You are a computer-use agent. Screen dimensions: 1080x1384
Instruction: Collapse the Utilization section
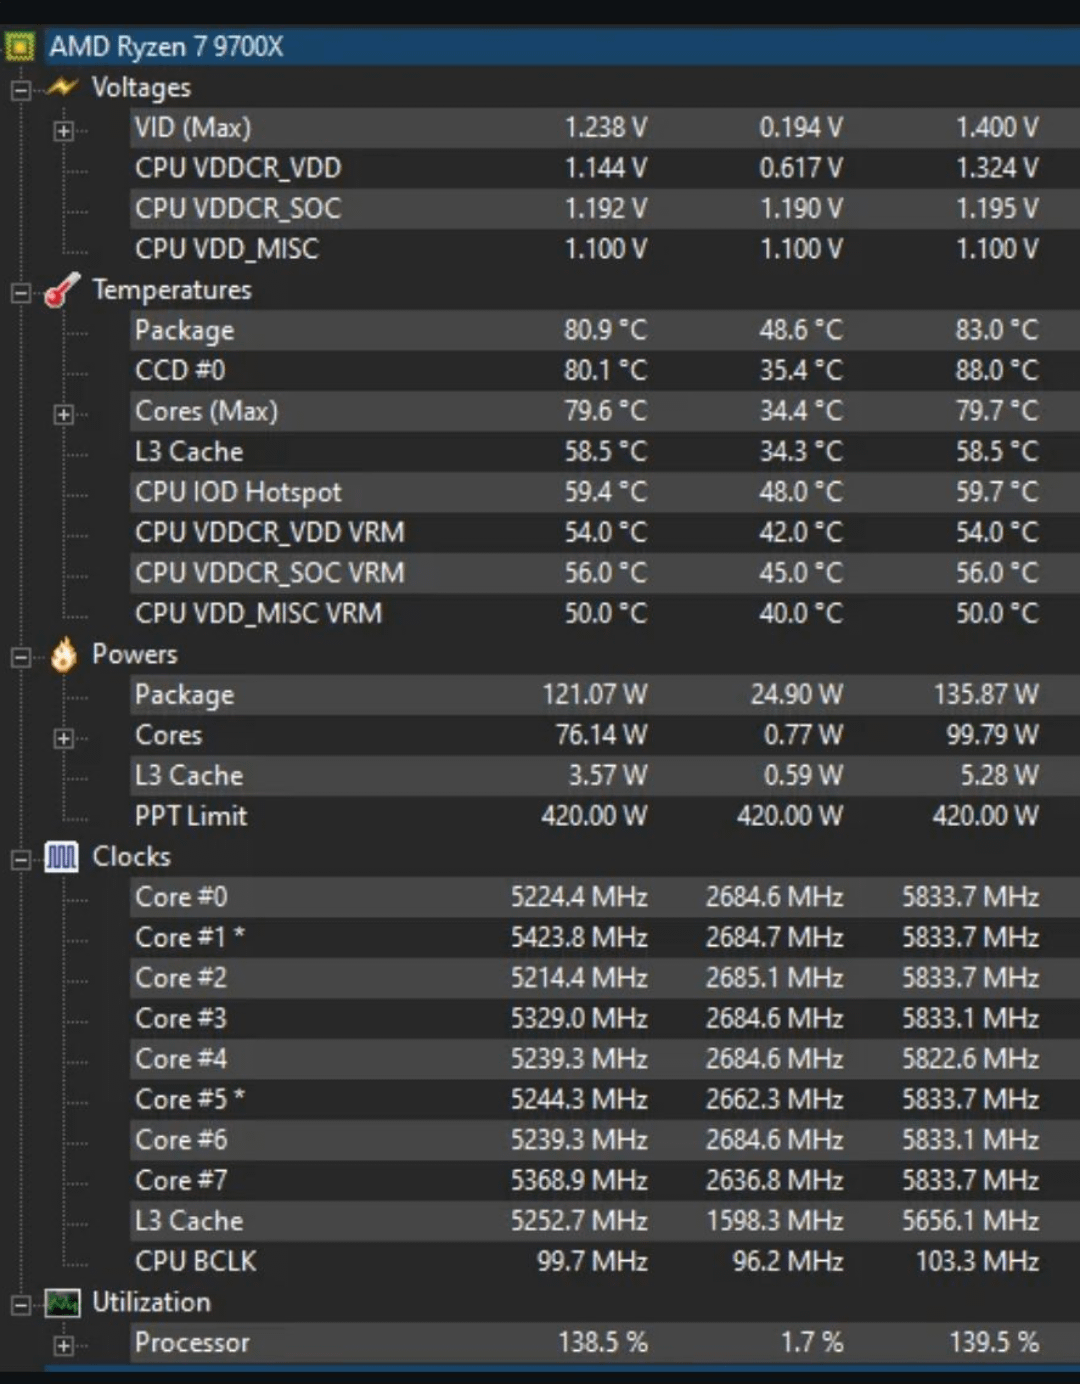[x=20, y=1305]
